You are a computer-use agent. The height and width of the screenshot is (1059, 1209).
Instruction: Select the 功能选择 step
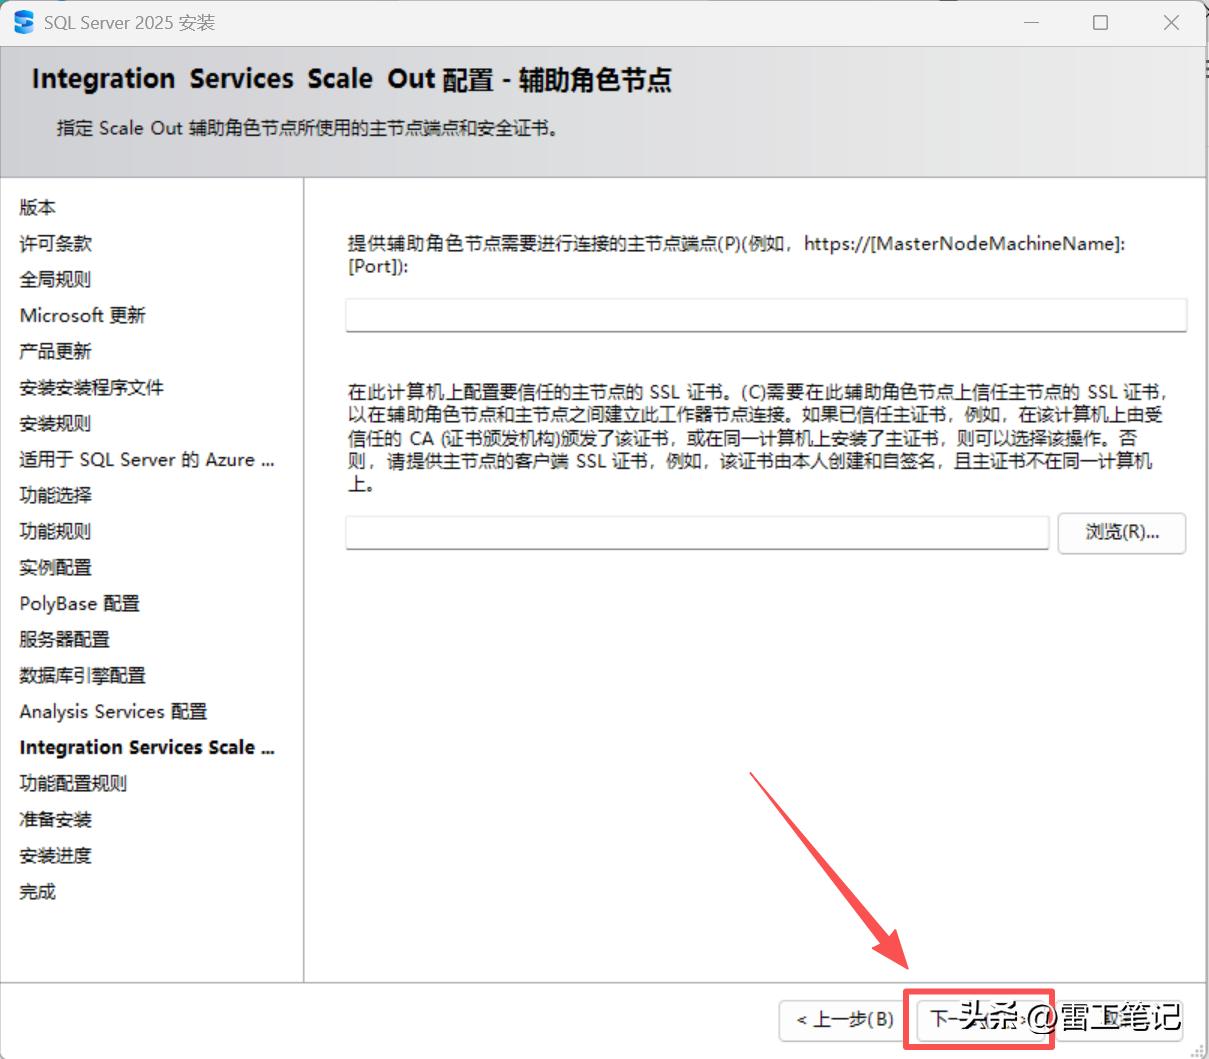coord(56,495)
